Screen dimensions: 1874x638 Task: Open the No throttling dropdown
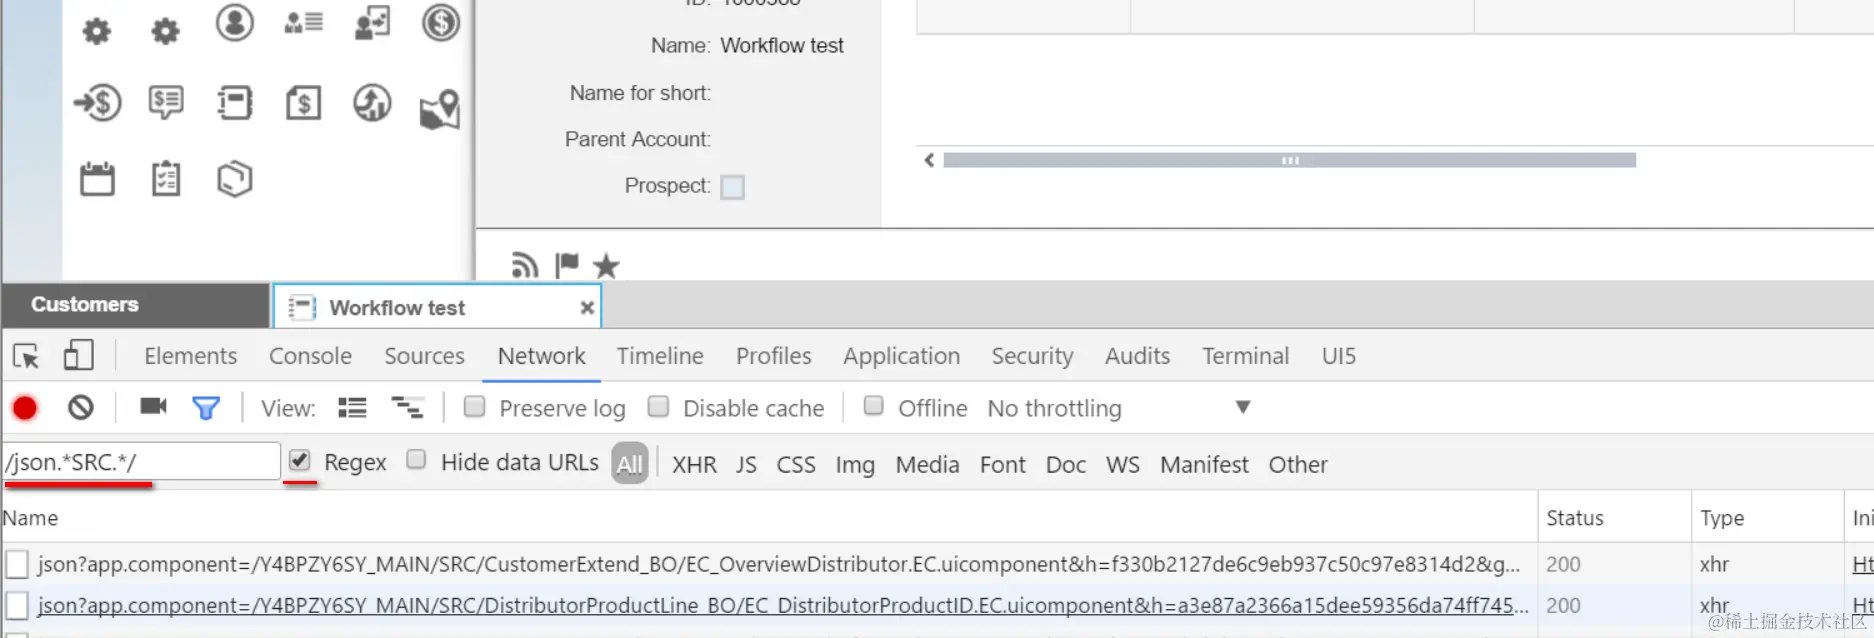point(1119,408)
